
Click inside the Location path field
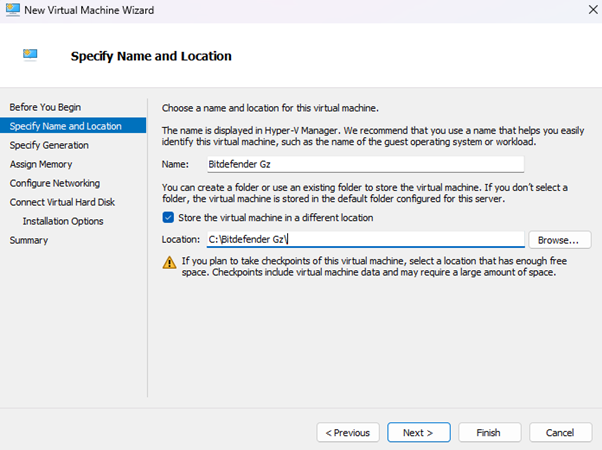pyautogui.click(x=364, y=240)
